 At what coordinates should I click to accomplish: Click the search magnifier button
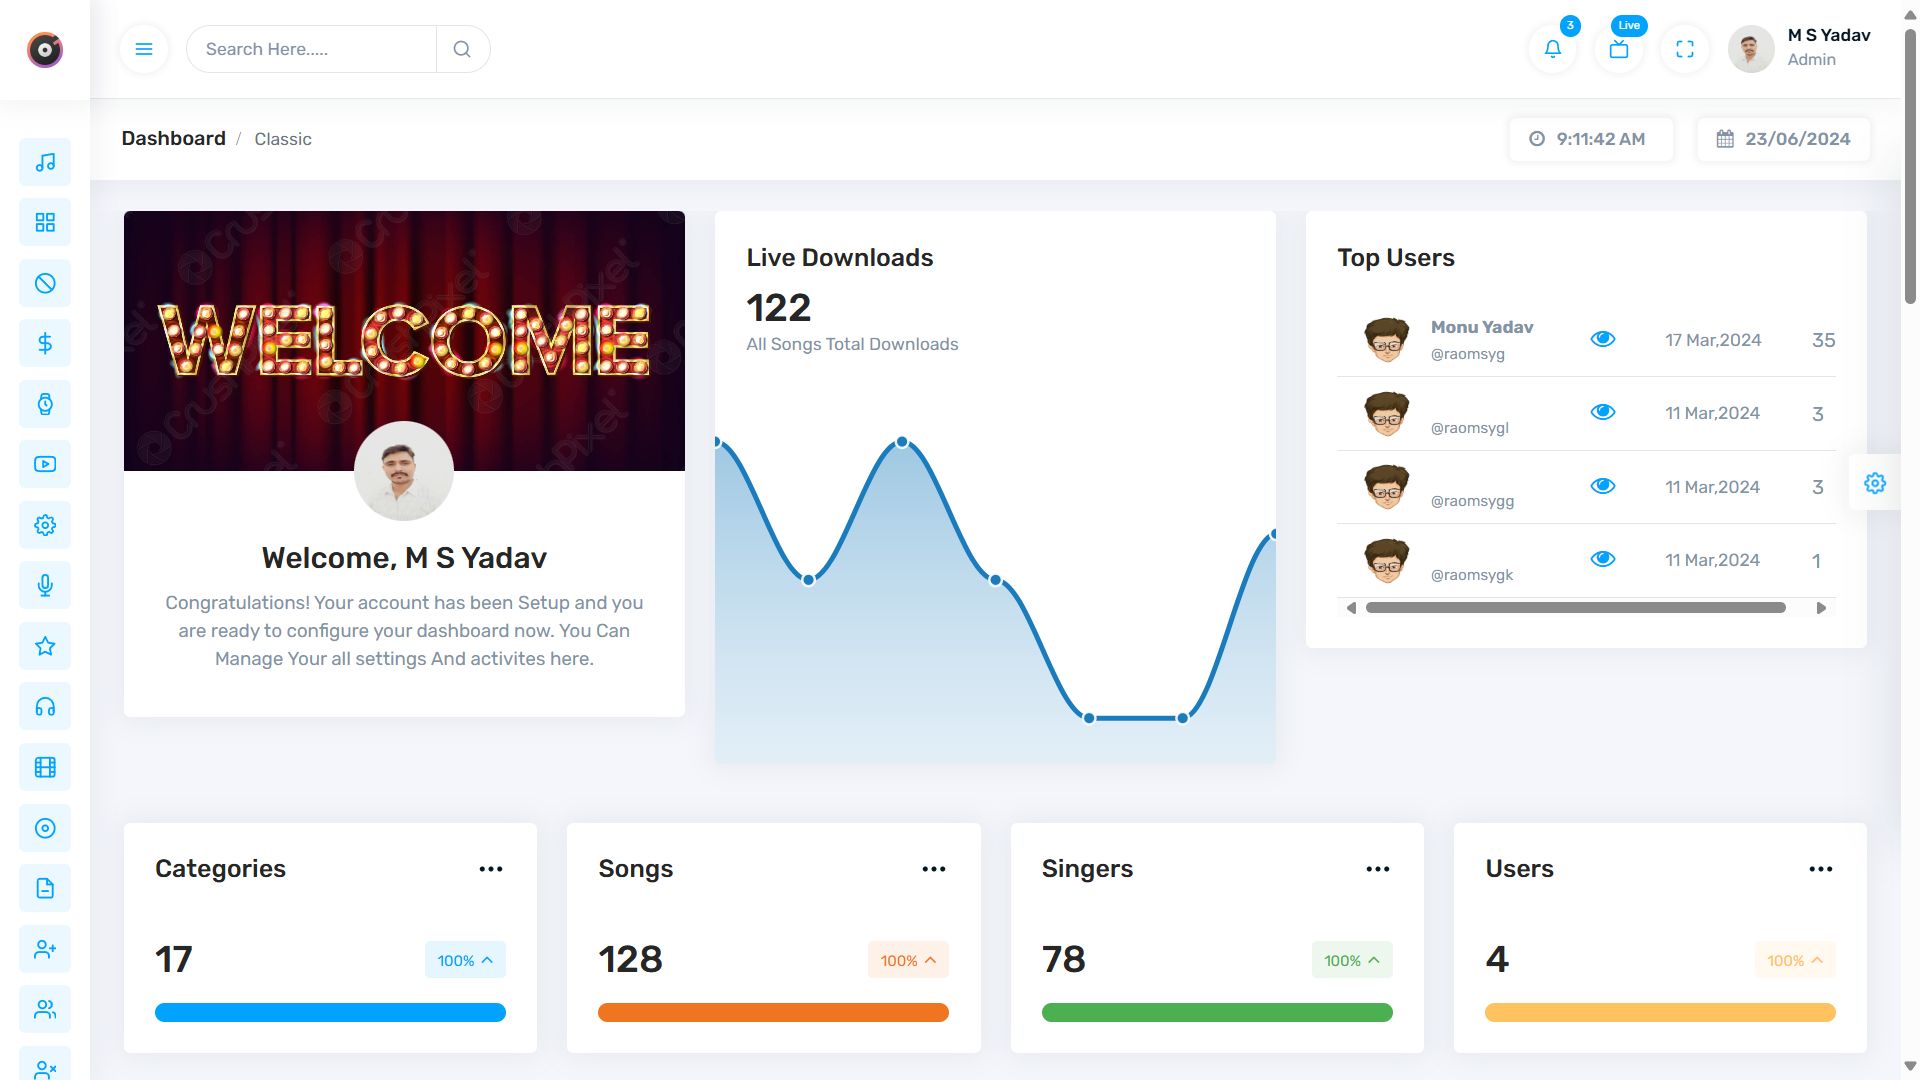pyautogui.click(x=462, y=49)
